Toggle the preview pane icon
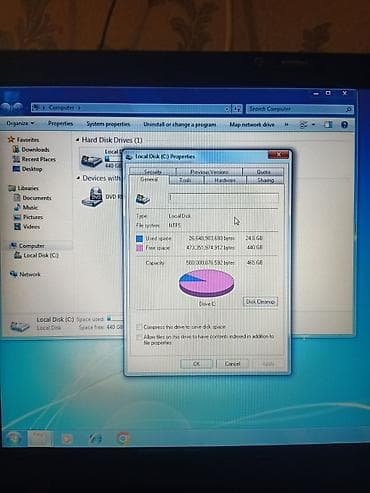 click(x=328, y=125)
